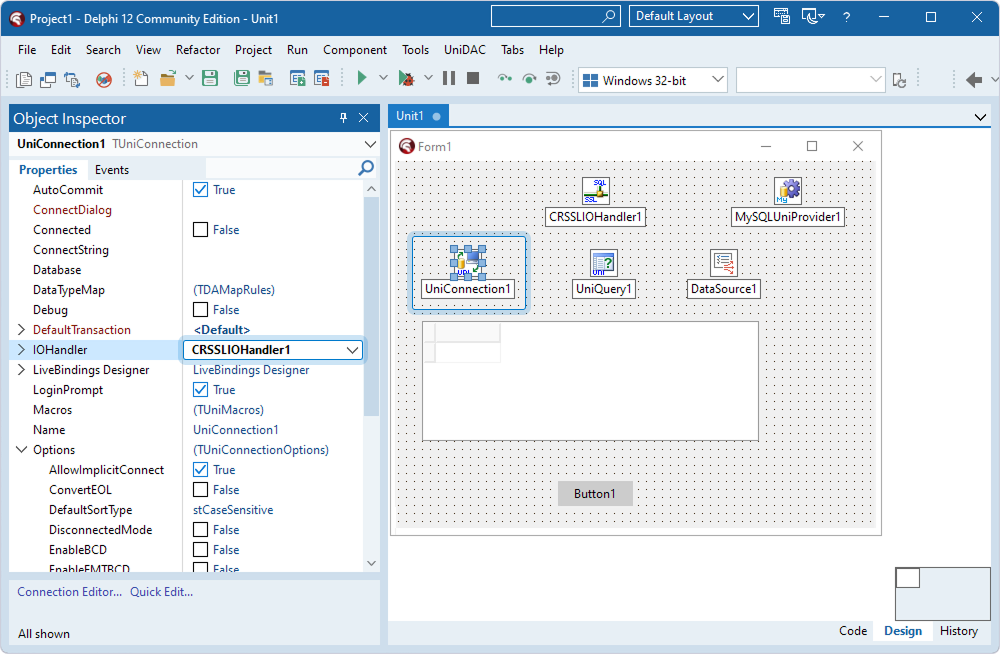The width and height of the screenshot is (1000, 654).
Task: Click the Quick Edit link
Action: 161,591
